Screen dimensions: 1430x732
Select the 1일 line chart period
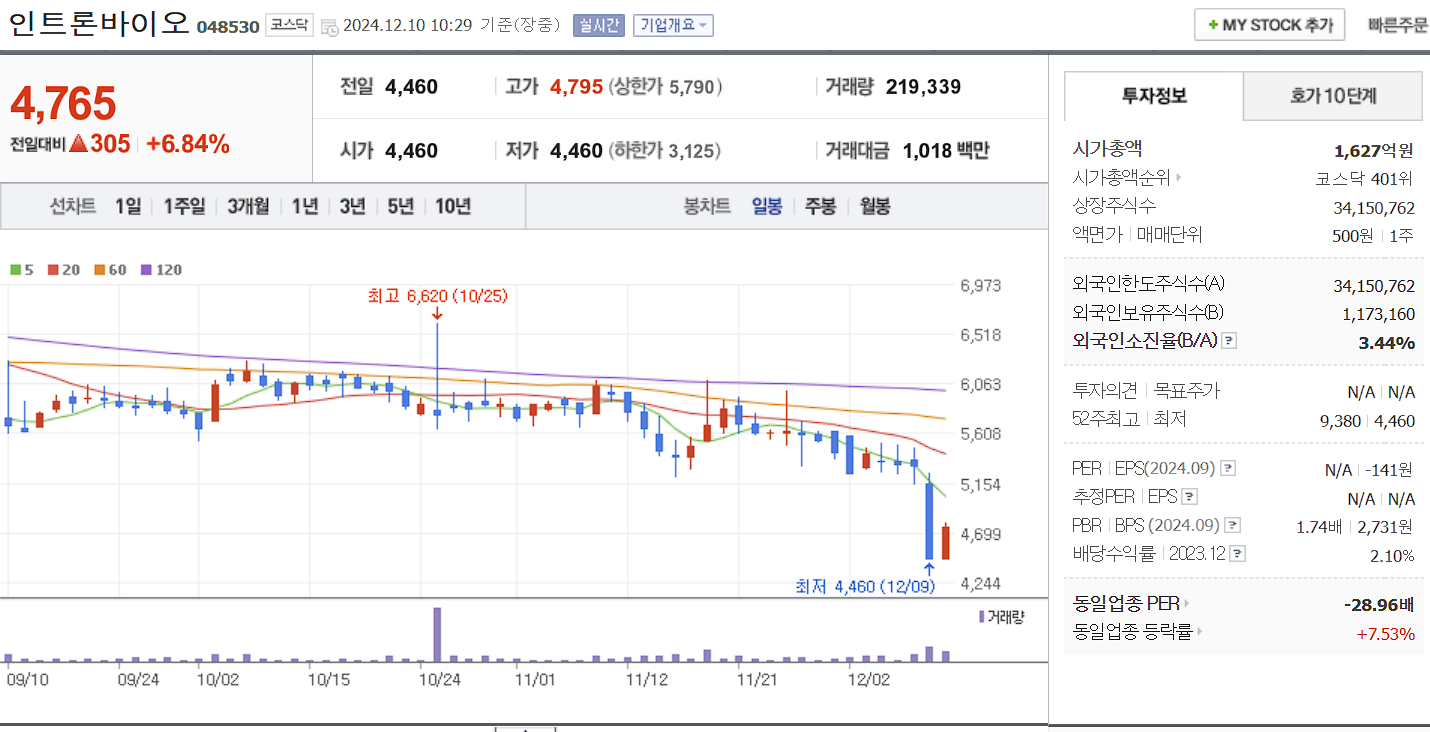pos(128,207)
